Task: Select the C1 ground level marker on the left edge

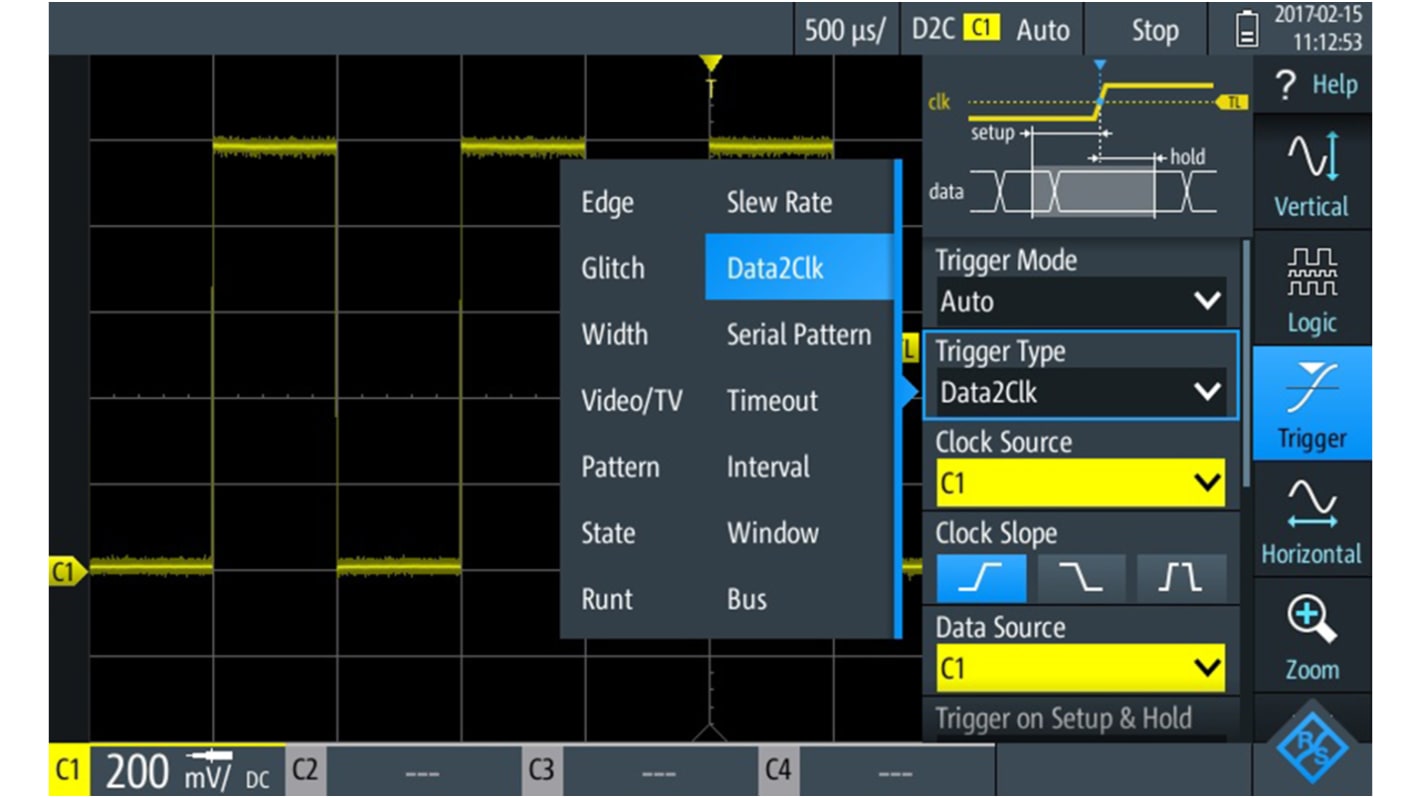Action: pyautogui.click(x=67, y=573)
